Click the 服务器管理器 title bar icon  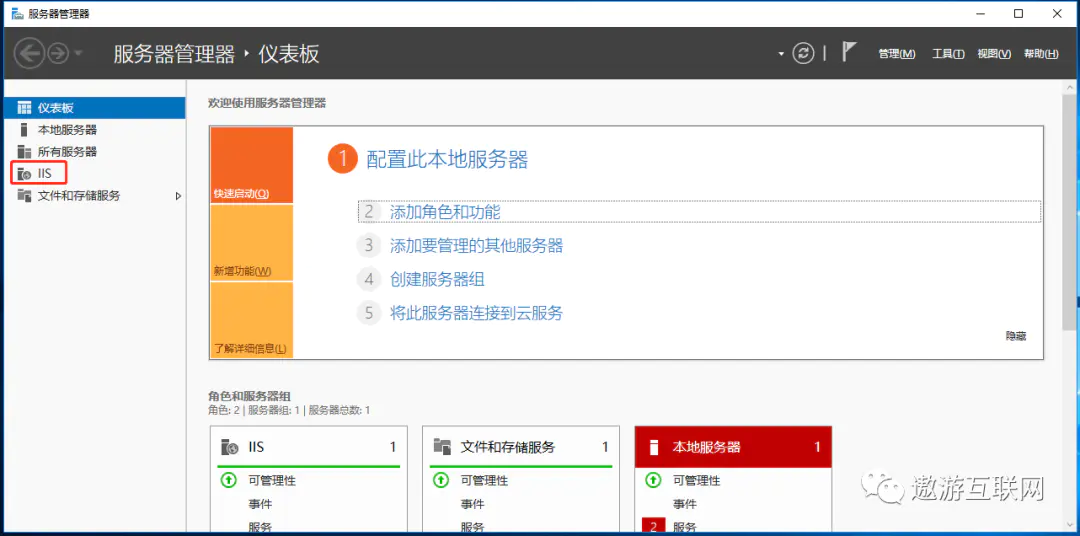(x=17, y=13)
